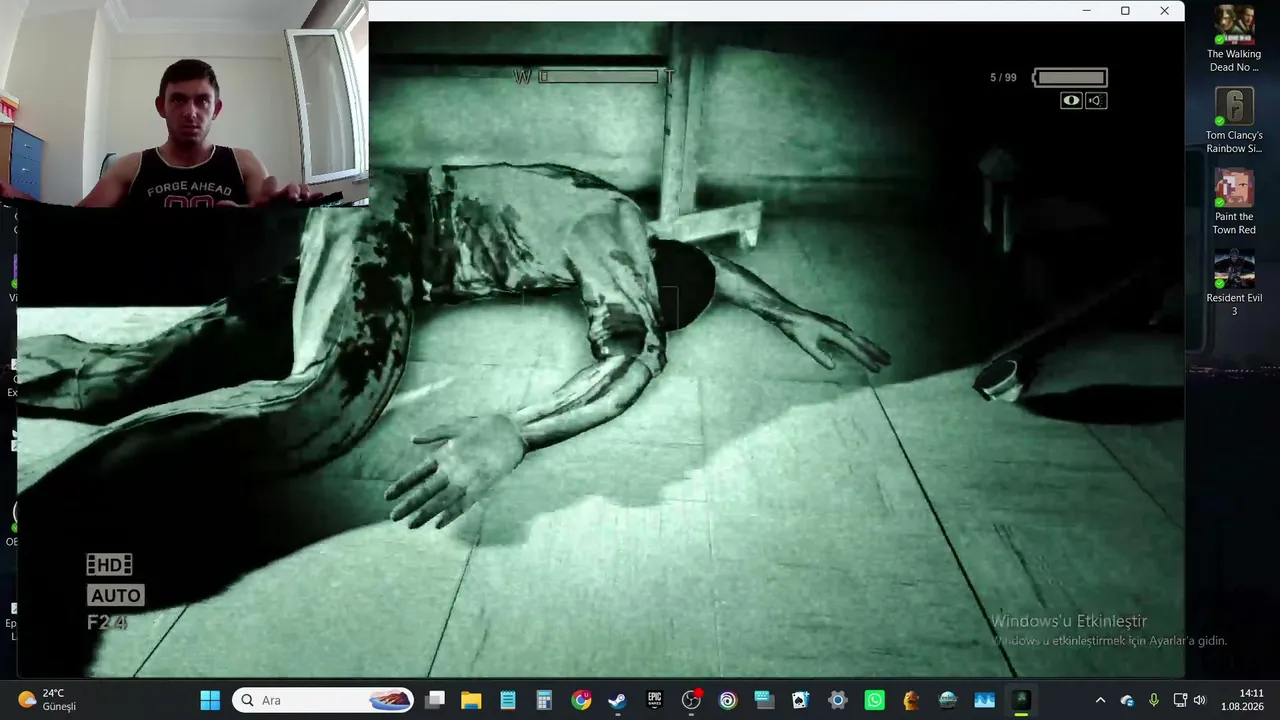Open the orange creature taskbar icon
Image resolution: width=1280 pixels, height=720 pixels.
point(911,700)
